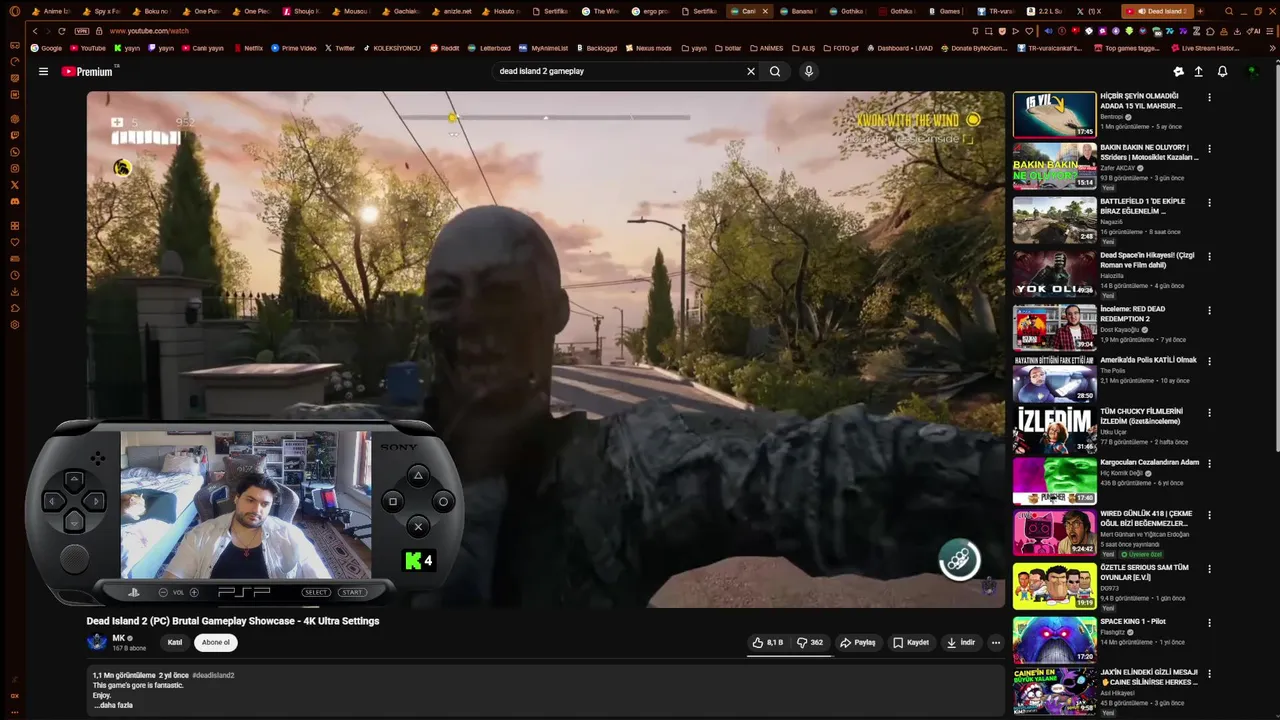Open options menu for HİÇBİR ŞEYİN OLMADIĞI video
This screenshot has height=720, width=1280.
coord(1209,98)
